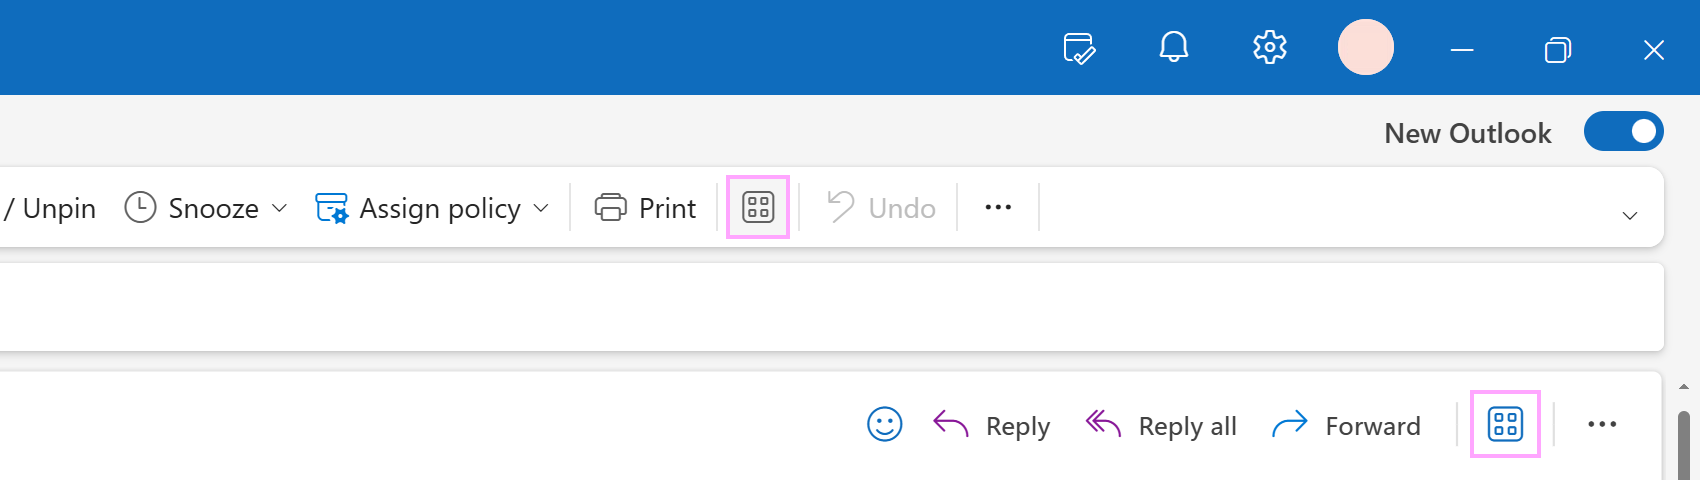
Task: Click the Undo button
Action: (881, 207)
